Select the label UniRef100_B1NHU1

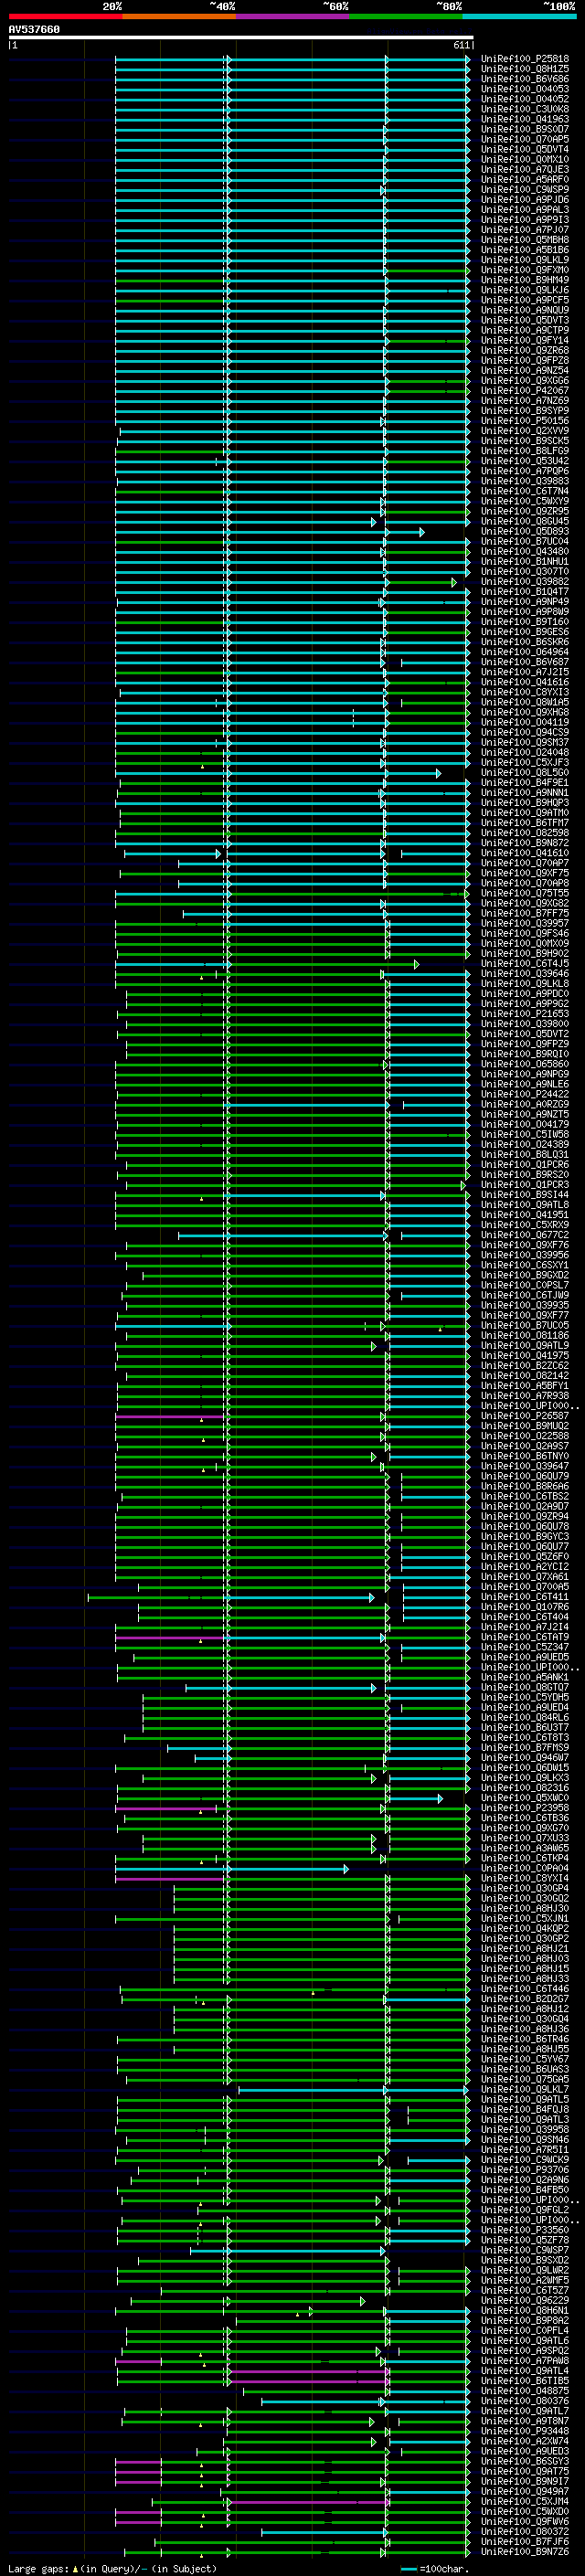[525, 562]
